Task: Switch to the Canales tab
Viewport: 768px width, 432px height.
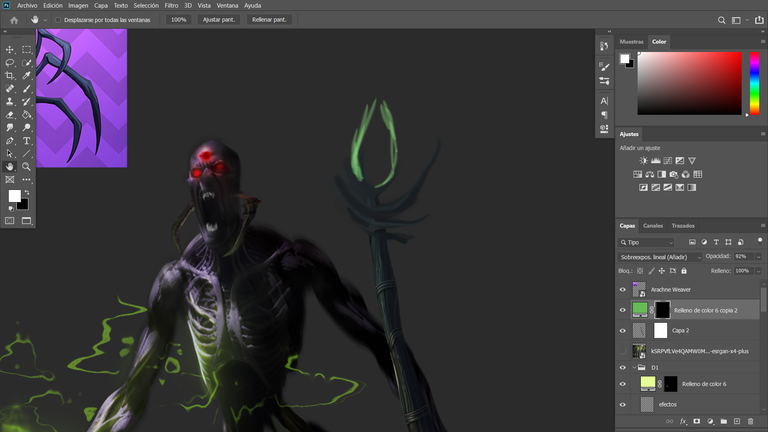Action: click(x=653, y=226)
